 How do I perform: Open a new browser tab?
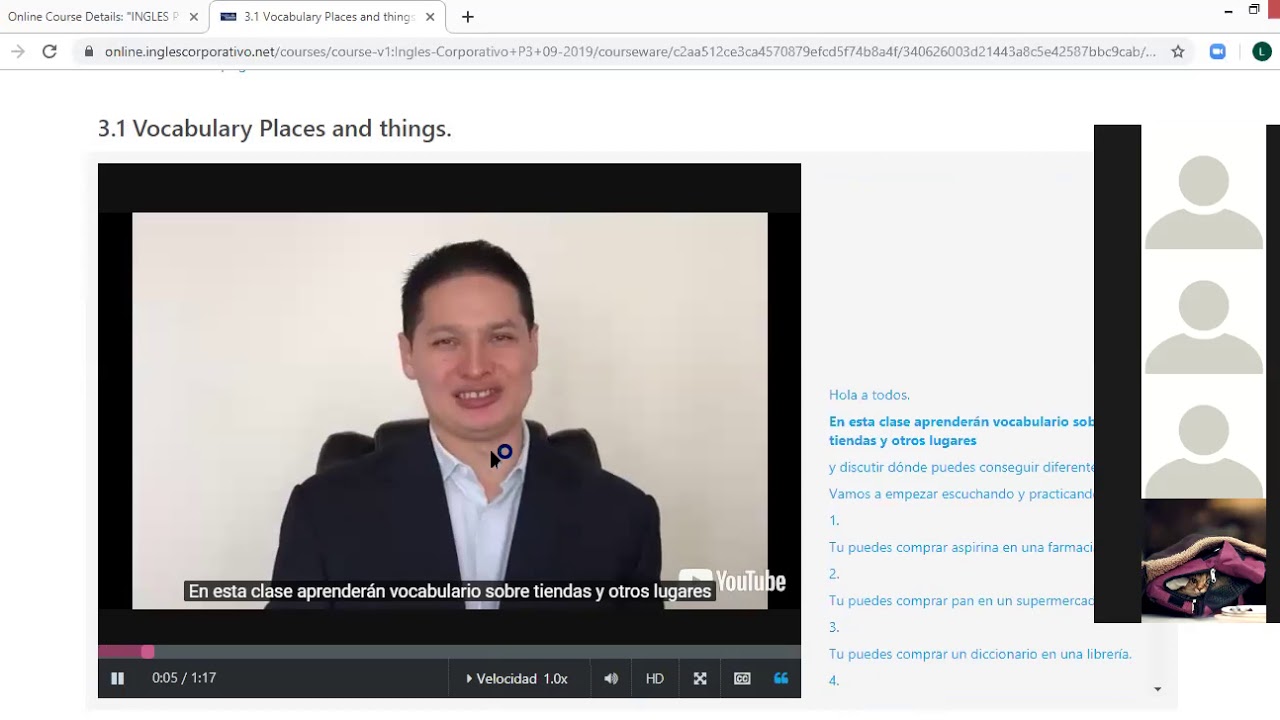tap(467, 17)
